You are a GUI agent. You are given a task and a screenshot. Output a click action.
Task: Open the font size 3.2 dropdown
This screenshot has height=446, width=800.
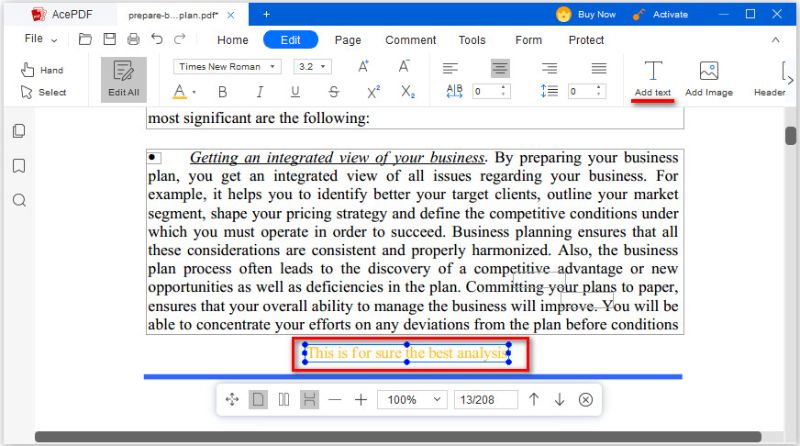coord(312,67)
